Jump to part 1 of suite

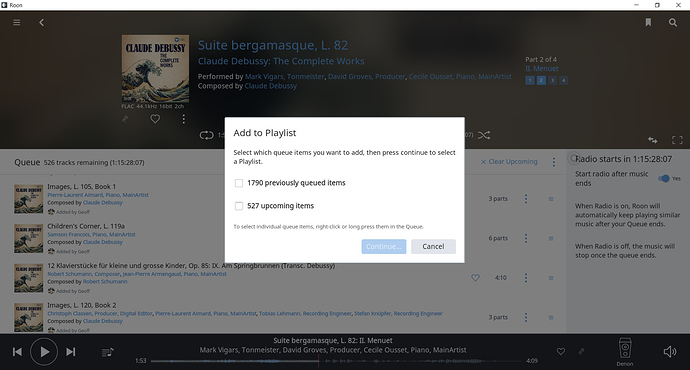point(529,80)
